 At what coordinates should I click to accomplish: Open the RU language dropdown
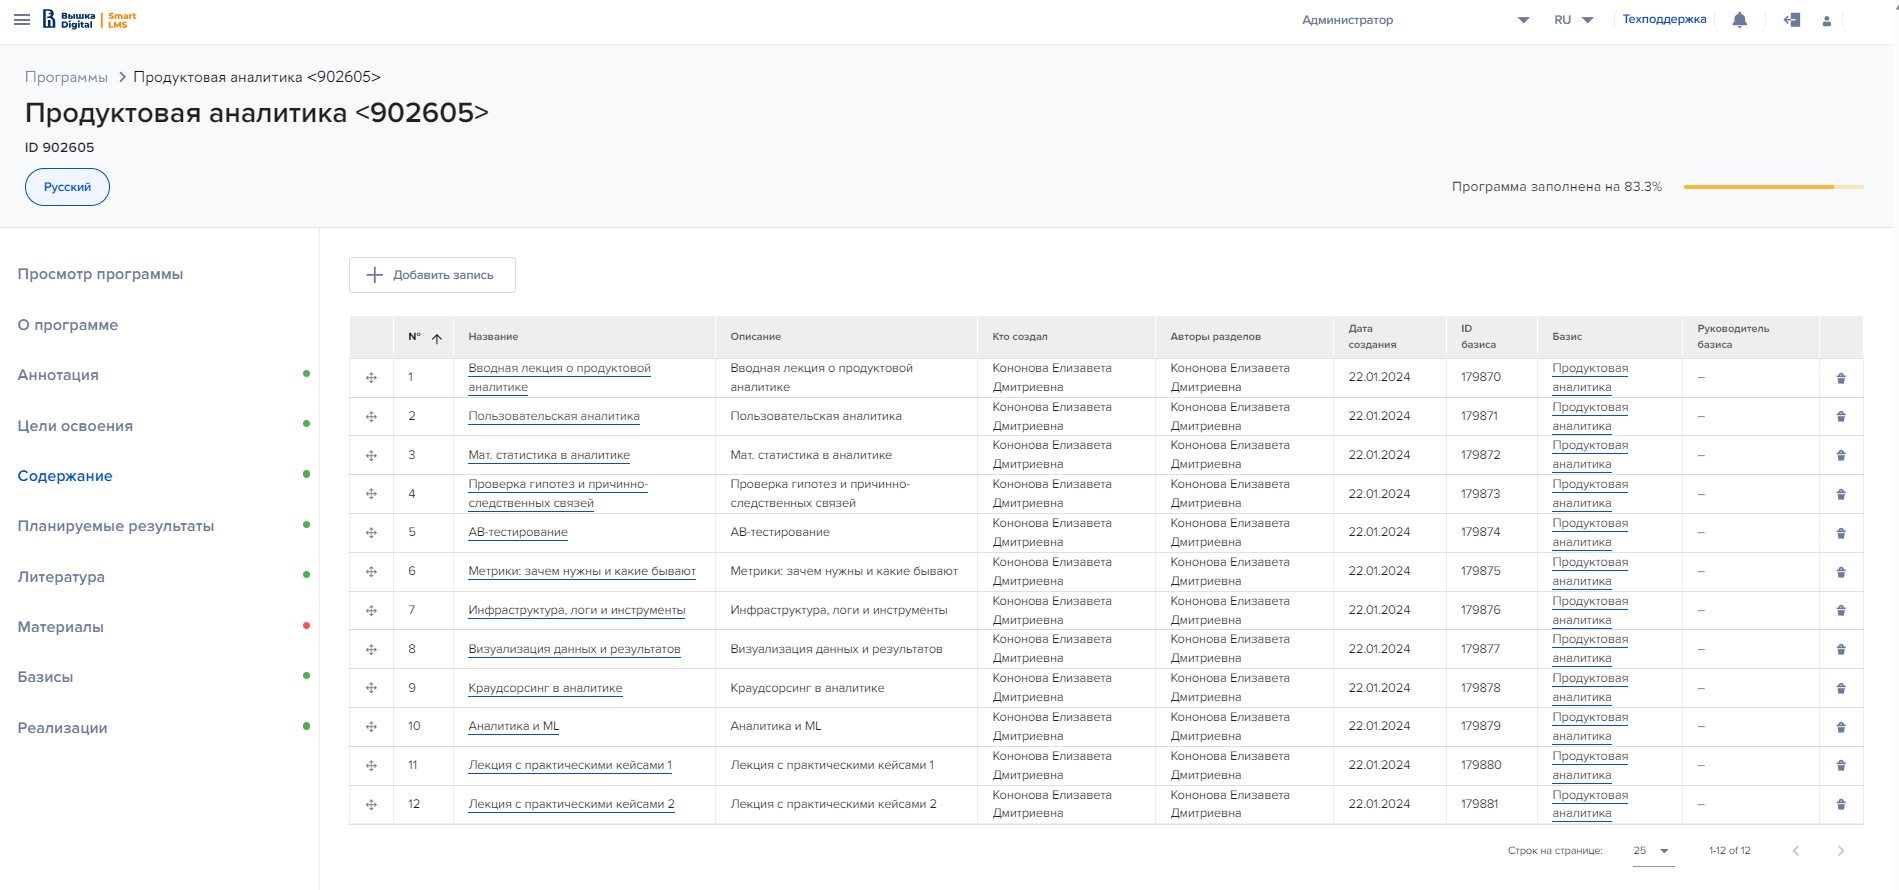click(1573, 20)
